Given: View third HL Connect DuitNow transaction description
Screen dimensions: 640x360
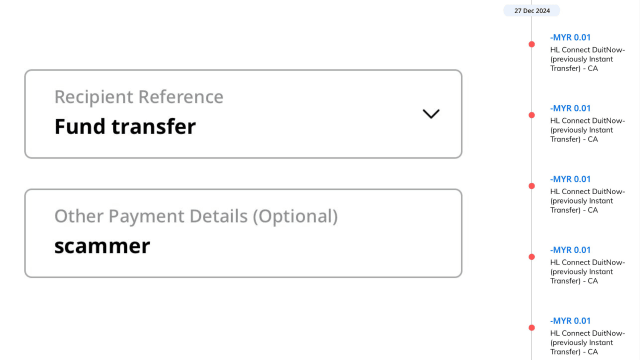Looking at the screenshot, I should point(587,201).
